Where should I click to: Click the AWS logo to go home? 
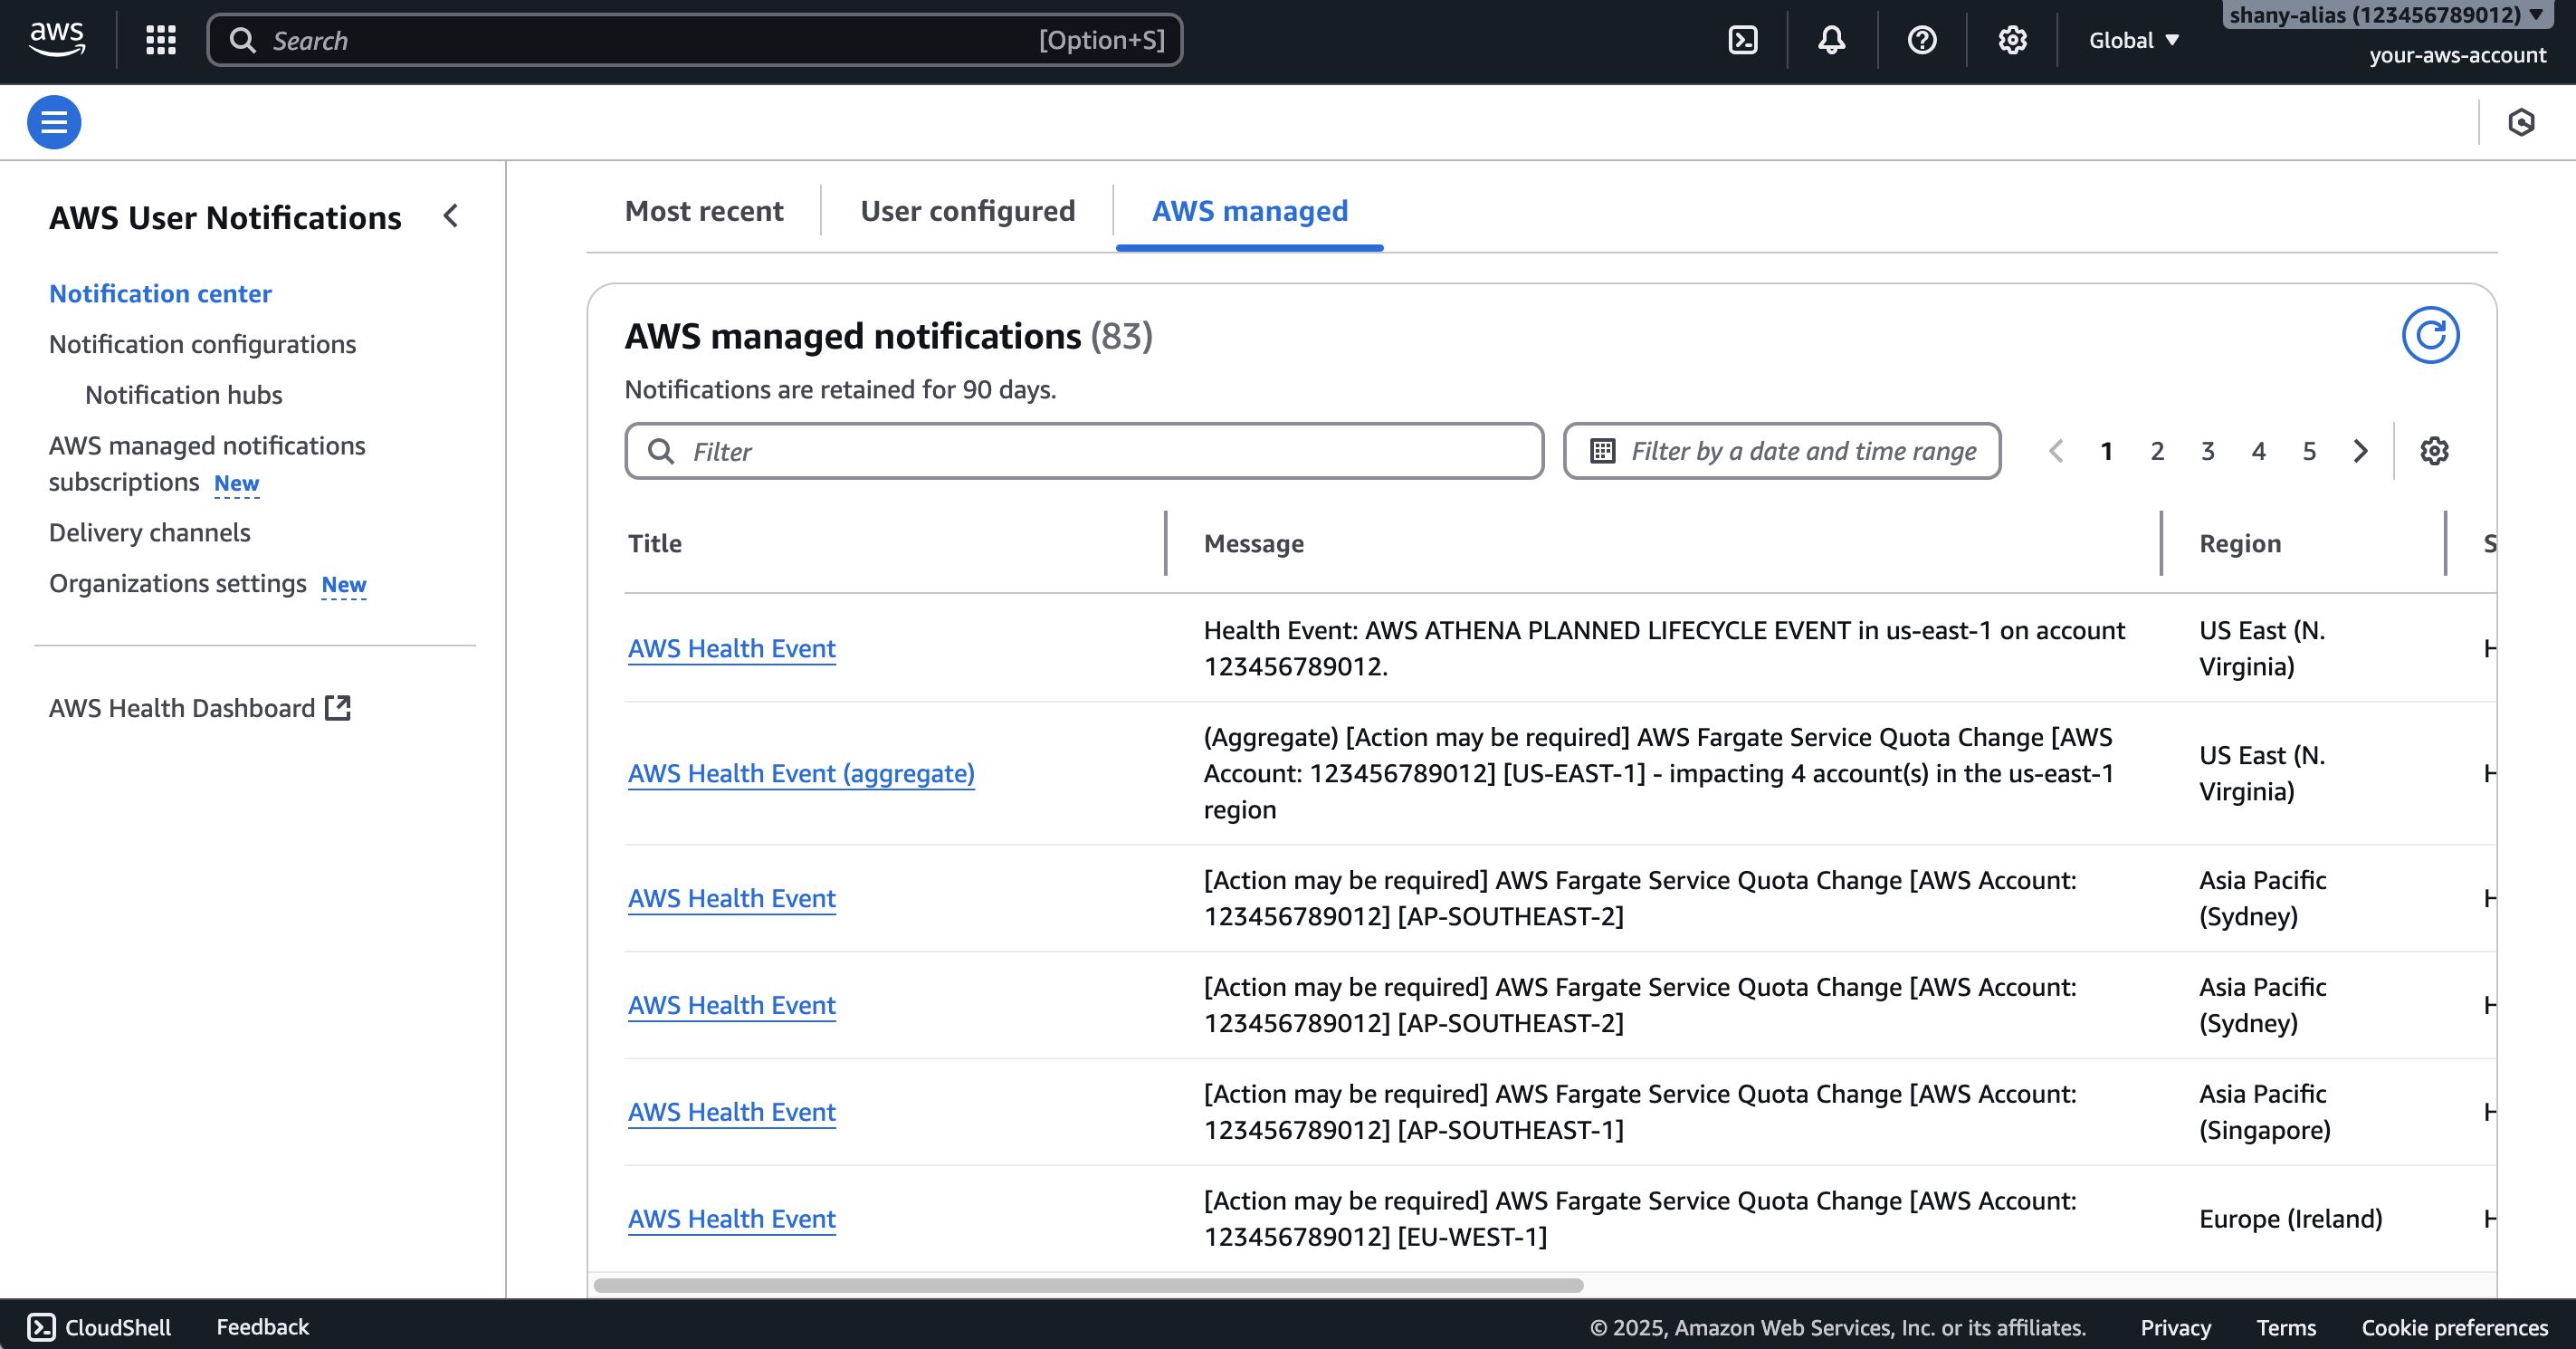pyautogui.click(x=57, y=40)
